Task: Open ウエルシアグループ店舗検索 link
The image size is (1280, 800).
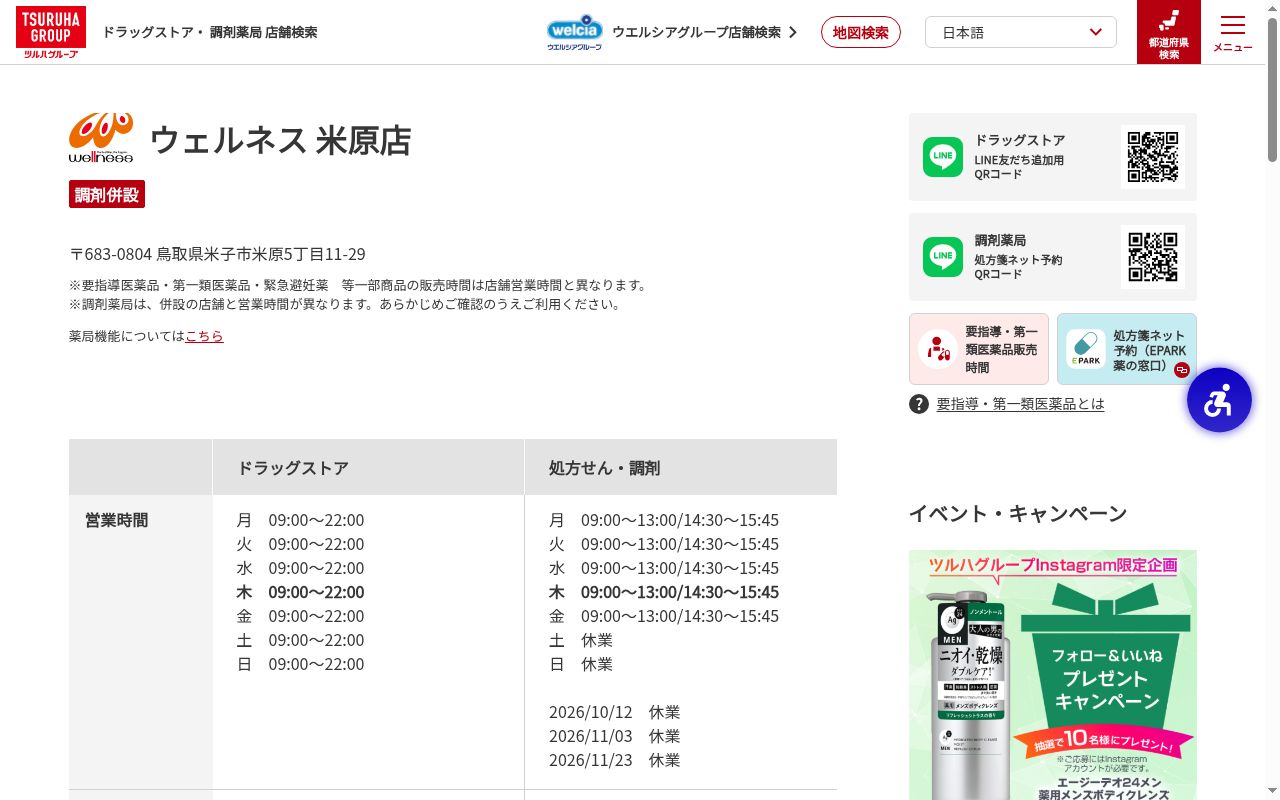Action: click(704, 32)
